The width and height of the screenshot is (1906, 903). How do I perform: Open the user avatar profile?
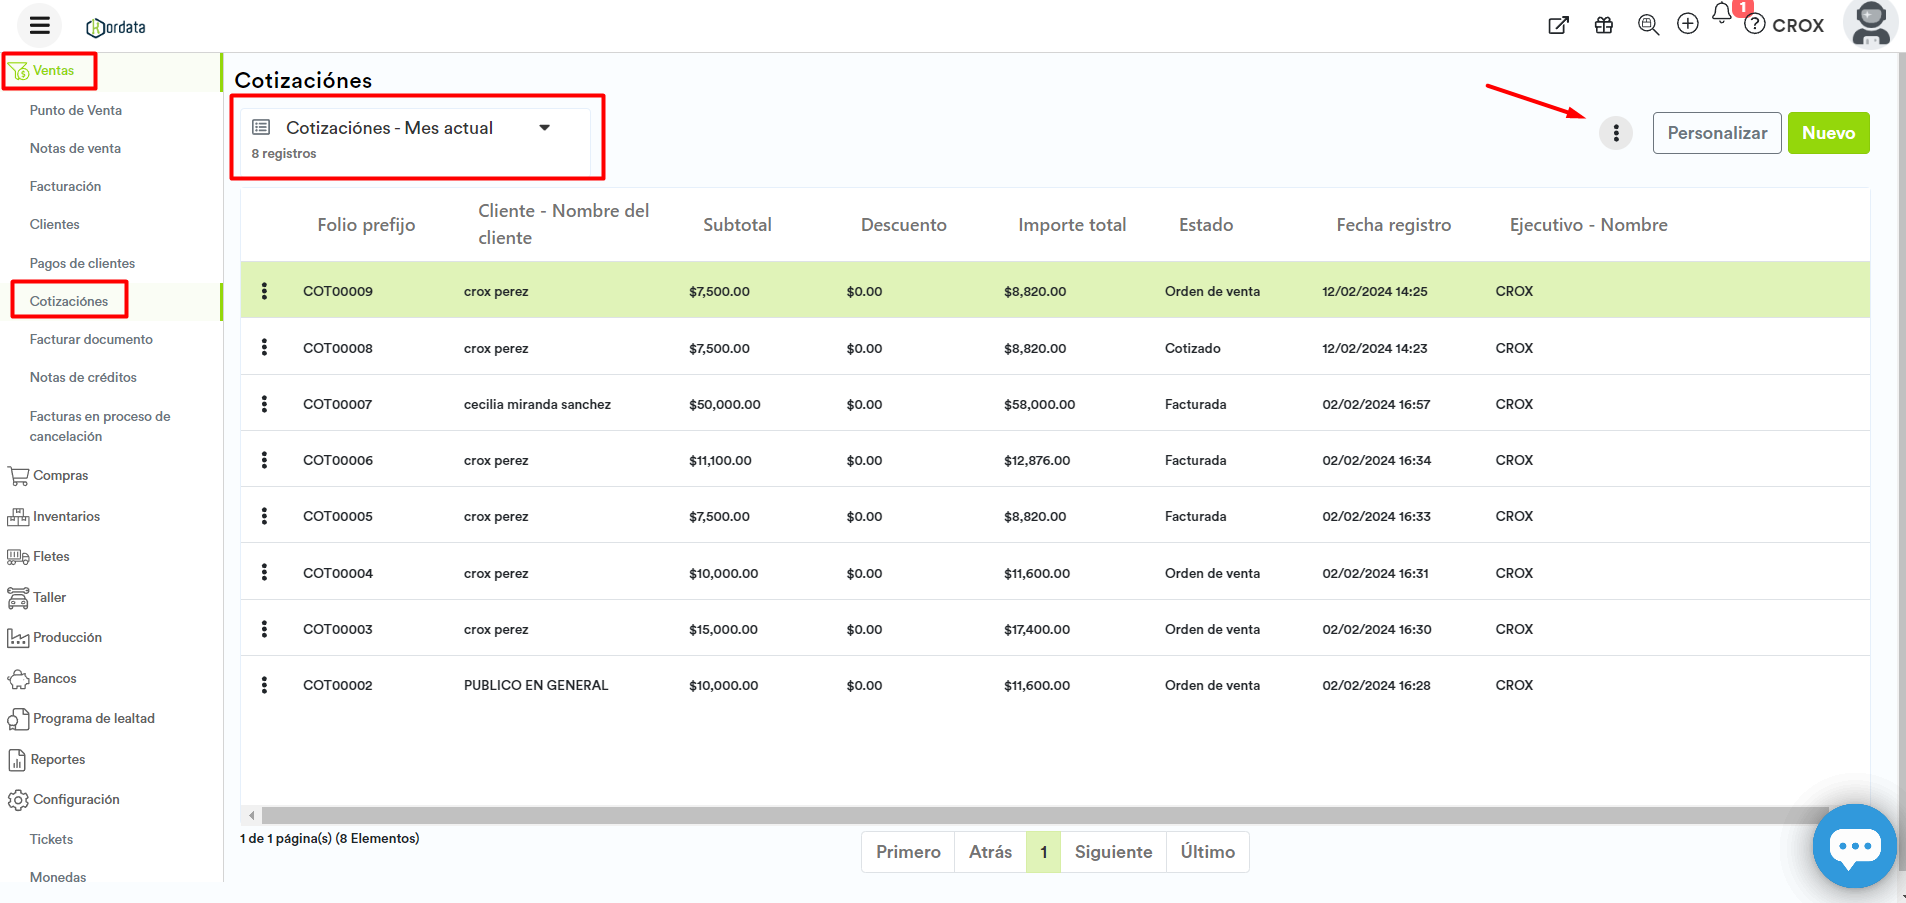1870,24
